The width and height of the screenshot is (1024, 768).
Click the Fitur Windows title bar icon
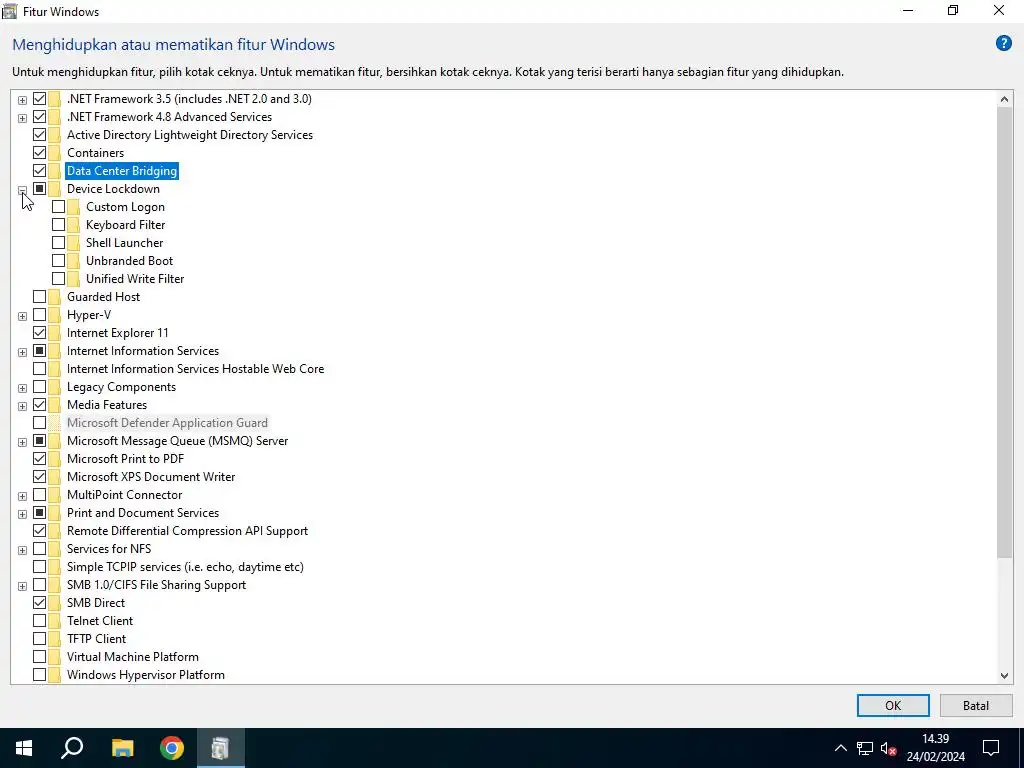10,11
